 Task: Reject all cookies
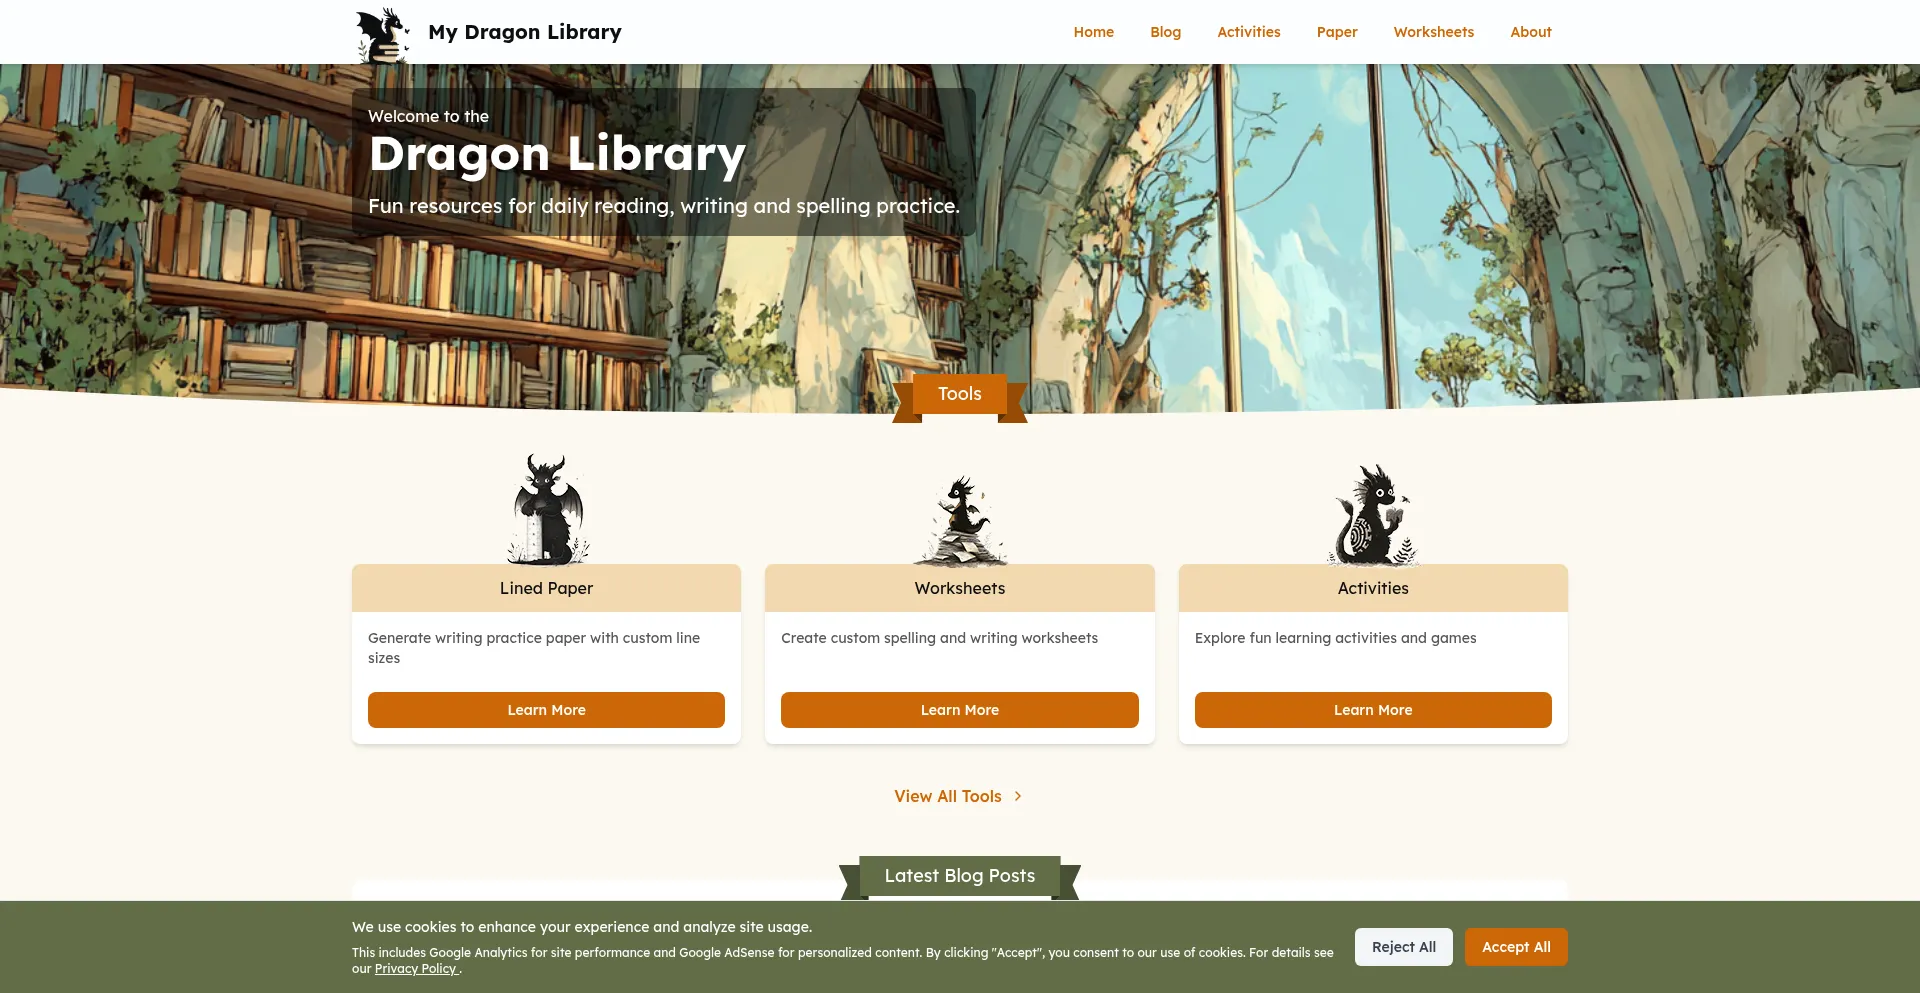(x=1404, y=947)
